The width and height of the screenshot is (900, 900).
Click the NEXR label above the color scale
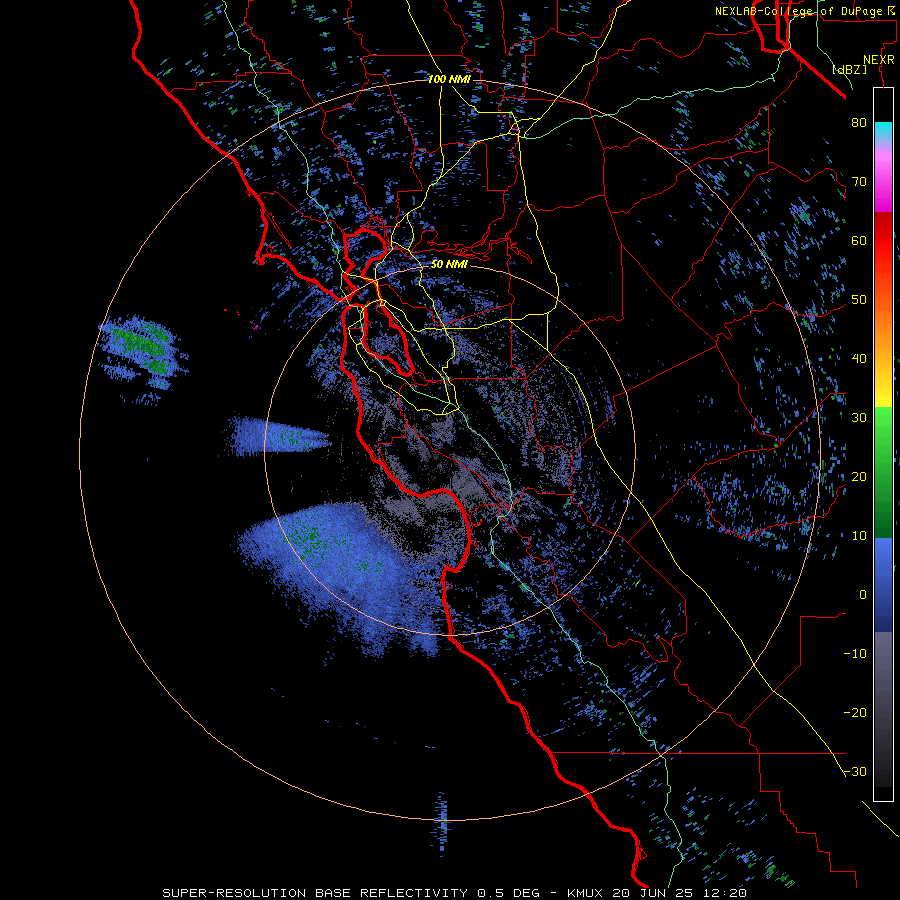[x=878, y=60]
